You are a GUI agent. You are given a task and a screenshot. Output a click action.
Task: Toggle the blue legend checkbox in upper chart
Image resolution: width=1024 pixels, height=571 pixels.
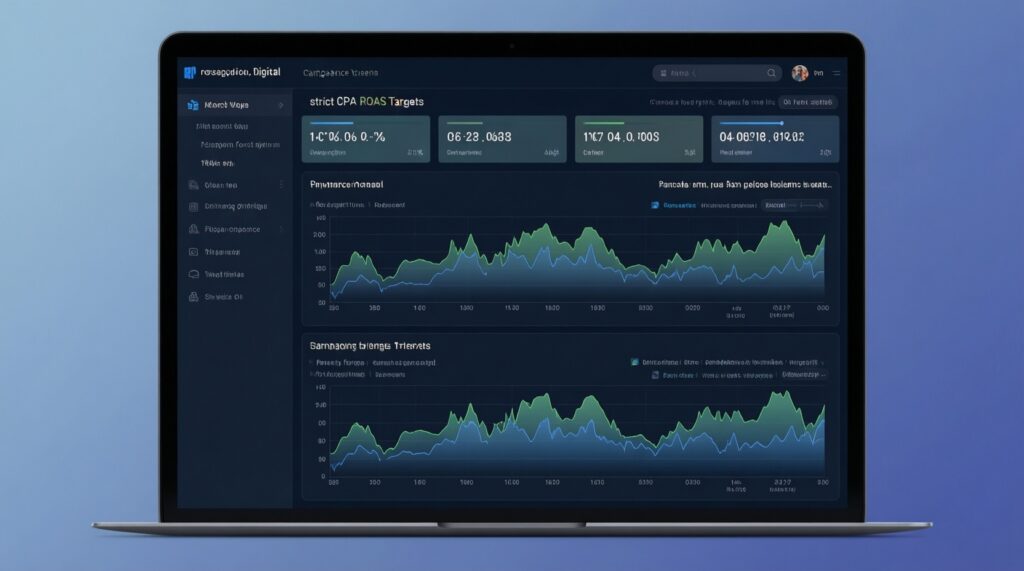pos(656,205)
